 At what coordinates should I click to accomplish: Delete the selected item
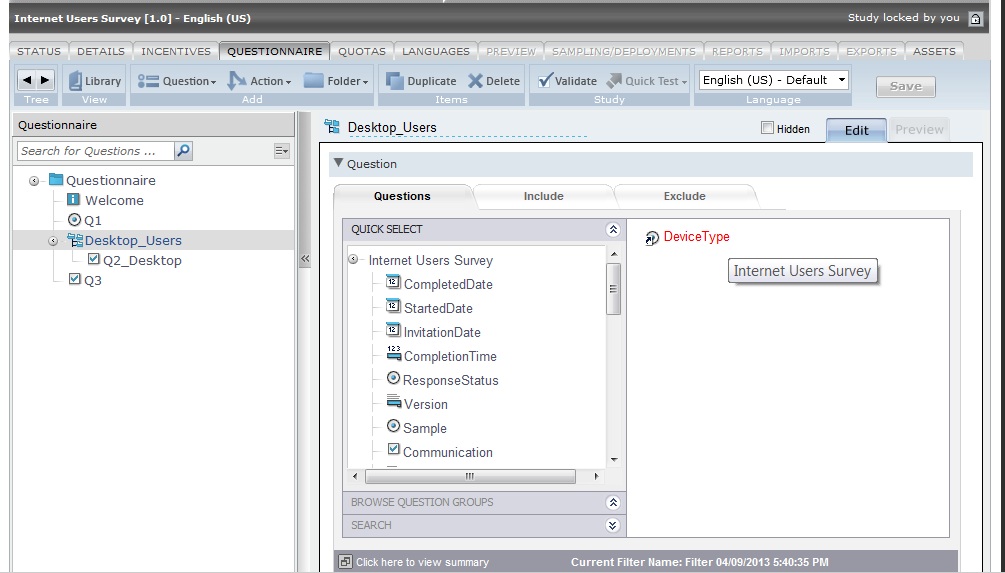coord(494,81)
